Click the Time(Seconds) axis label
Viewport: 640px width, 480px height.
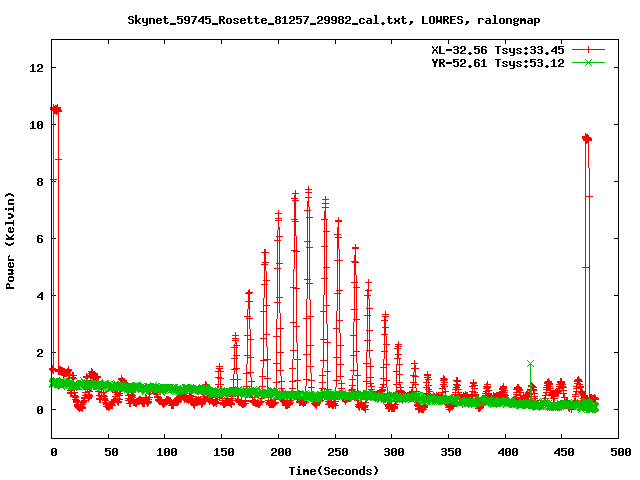[x=334, y=471]
